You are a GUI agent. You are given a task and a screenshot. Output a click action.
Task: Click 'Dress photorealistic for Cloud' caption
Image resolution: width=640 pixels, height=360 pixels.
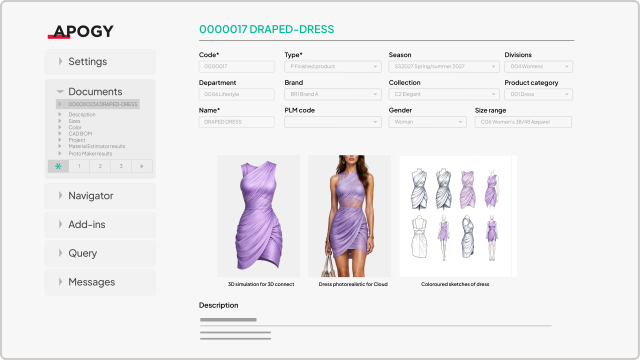pos(353,284)
